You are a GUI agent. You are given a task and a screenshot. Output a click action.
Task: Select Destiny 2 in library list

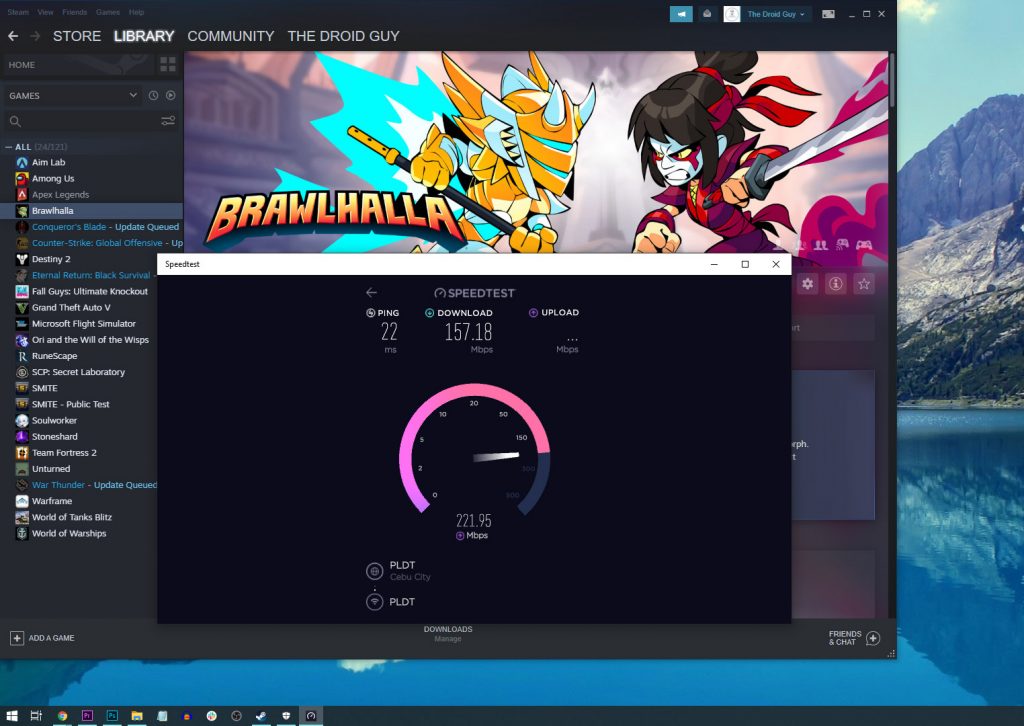[x=91, y=259]
